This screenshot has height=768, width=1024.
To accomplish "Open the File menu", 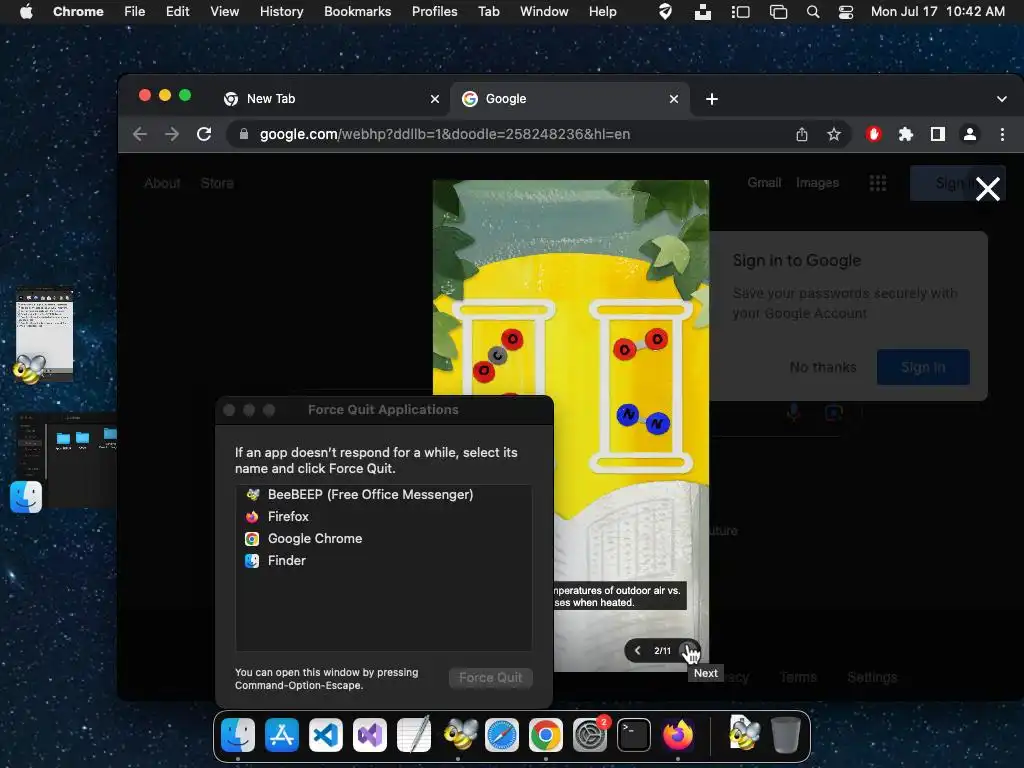I will click(135, 11).
